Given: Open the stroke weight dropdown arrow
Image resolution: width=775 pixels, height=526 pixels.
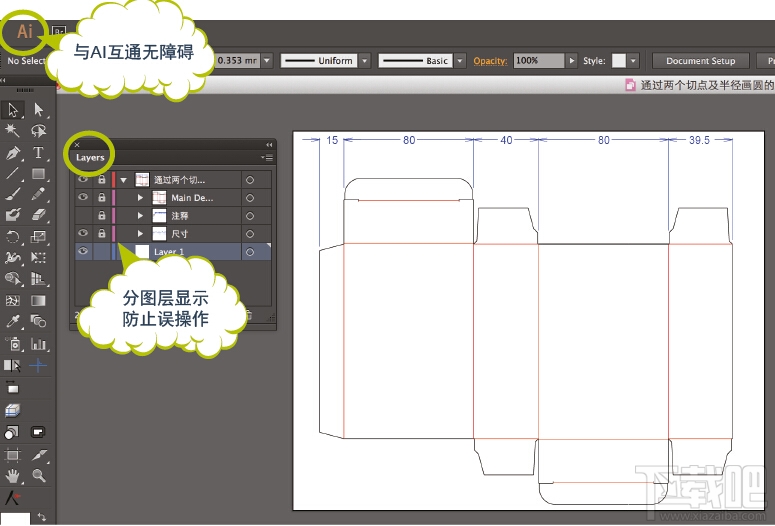Looking at the screenshot, I should click(267, 61).
